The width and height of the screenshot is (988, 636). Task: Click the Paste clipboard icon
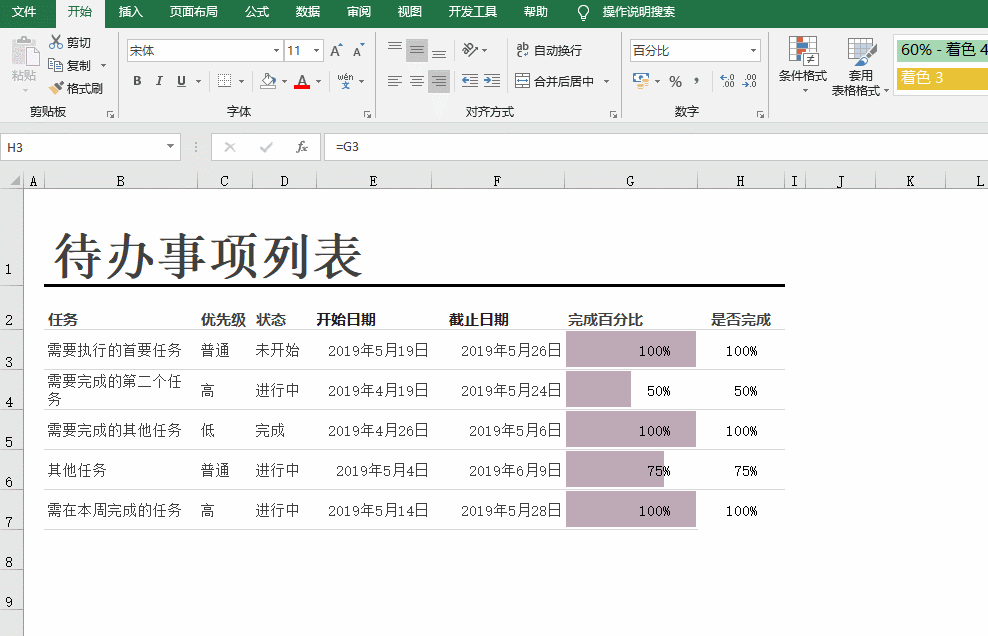[x=24, y=51]
